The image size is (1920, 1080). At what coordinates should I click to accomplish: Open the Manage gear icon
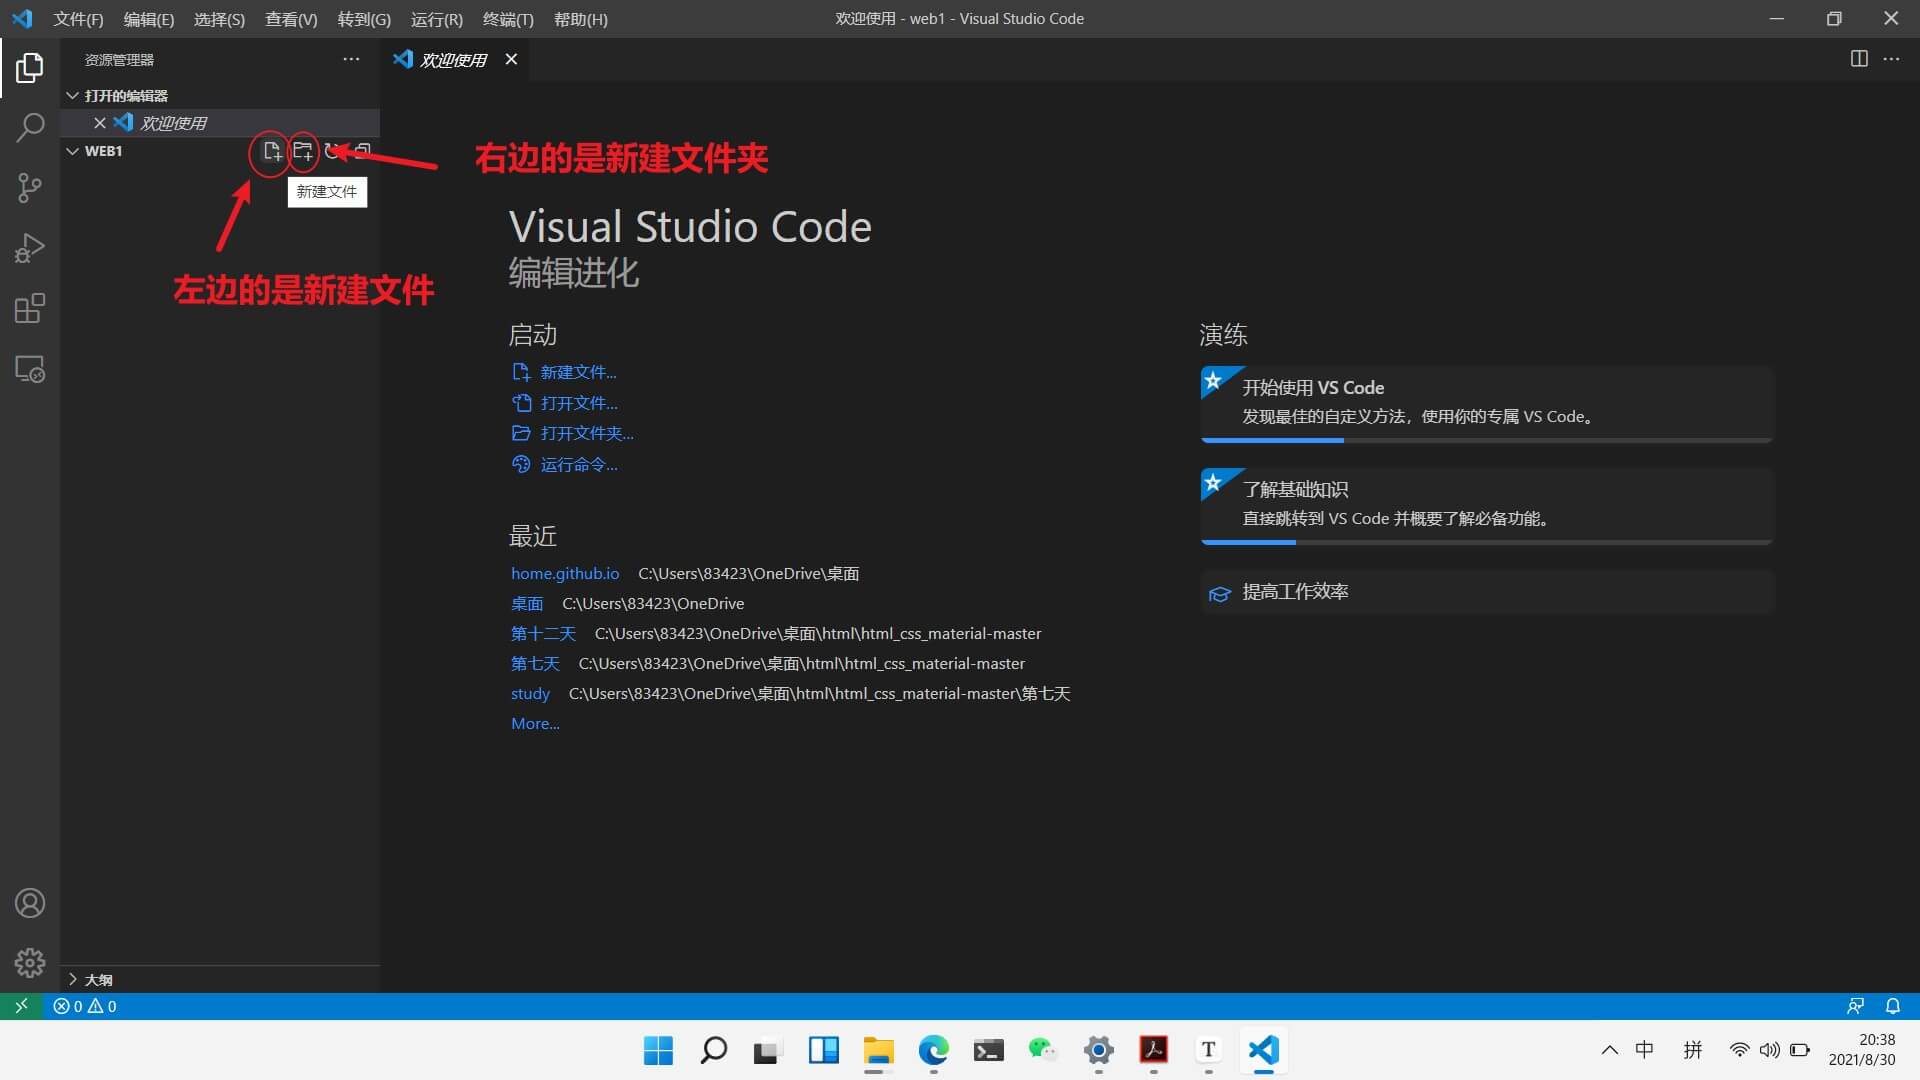click(30, 963)
